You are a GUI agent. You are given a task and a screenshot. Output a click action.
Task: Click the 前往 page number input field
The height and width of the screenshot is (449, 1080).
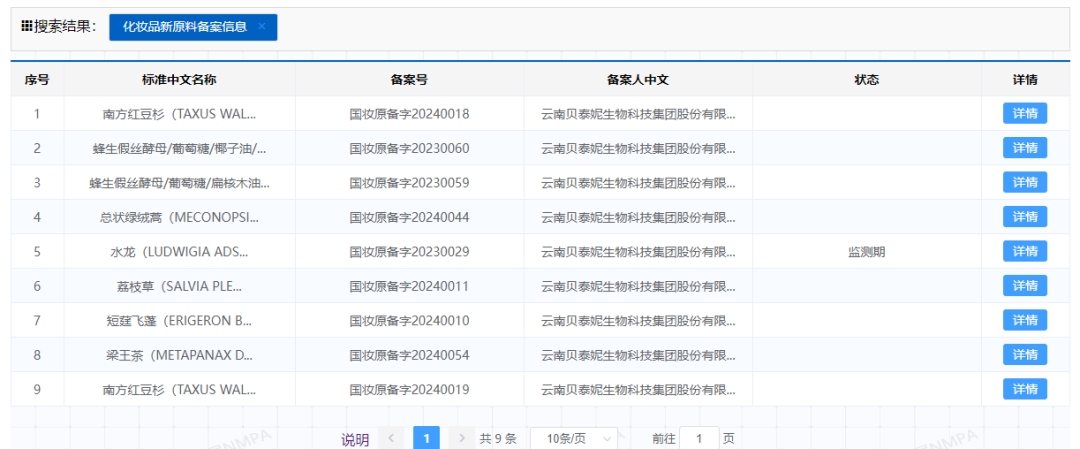click(x=699, y=438)
